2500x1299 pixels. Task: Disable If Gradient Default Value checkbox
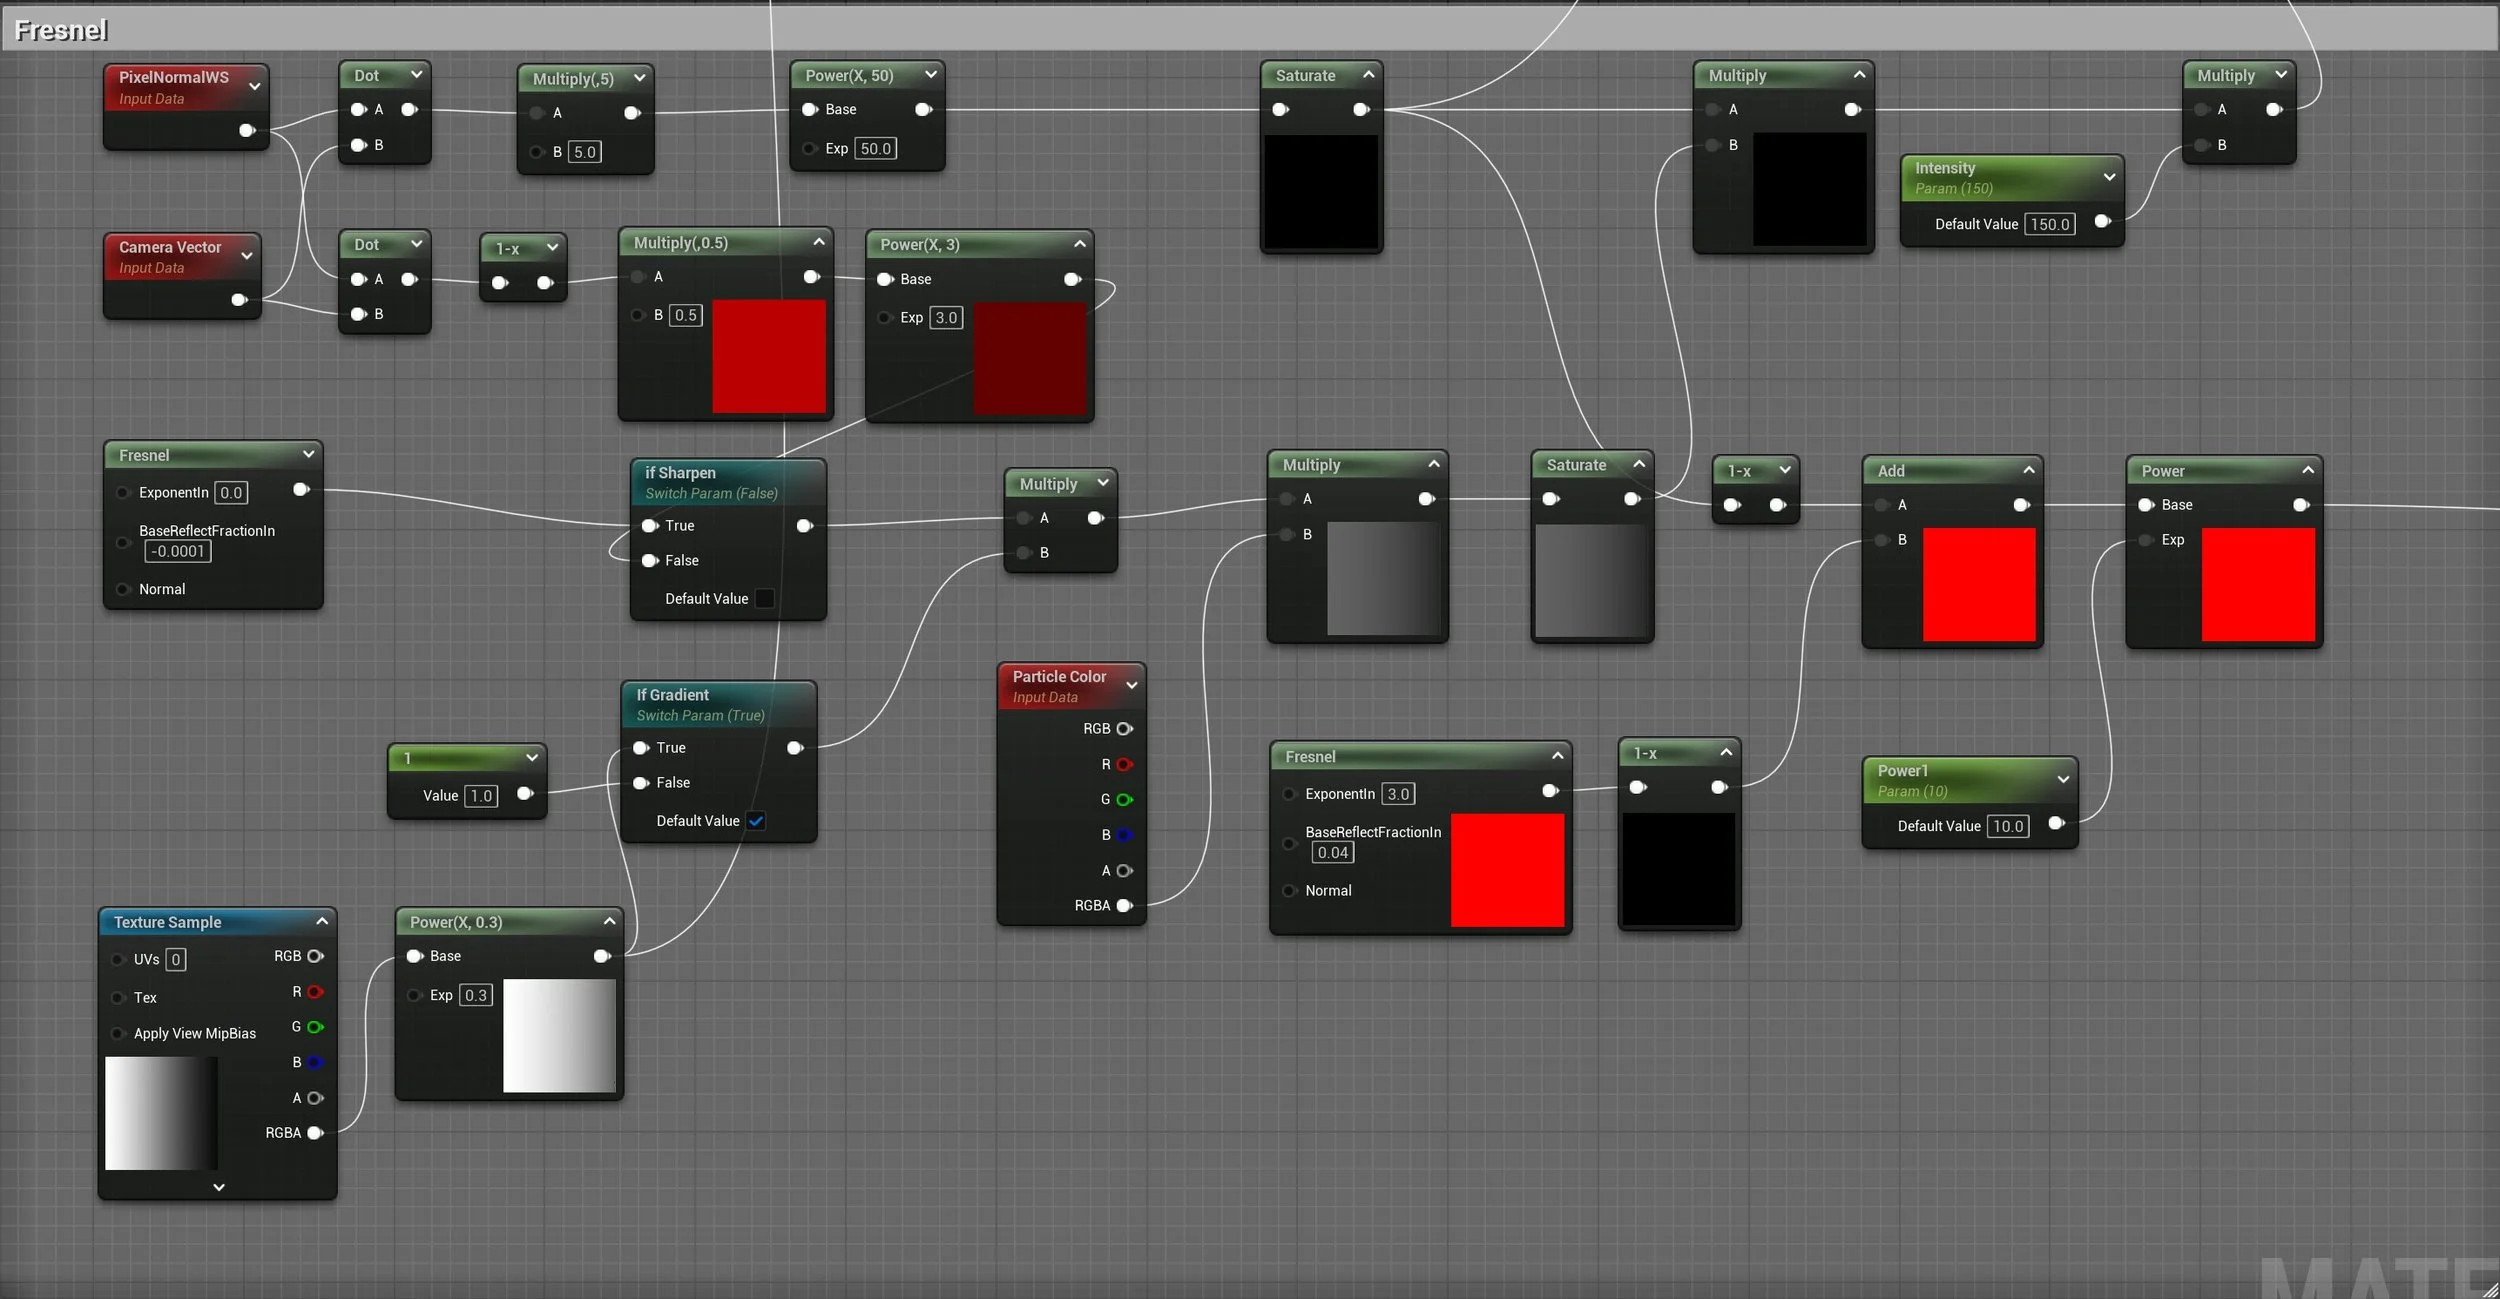[757, 821]
